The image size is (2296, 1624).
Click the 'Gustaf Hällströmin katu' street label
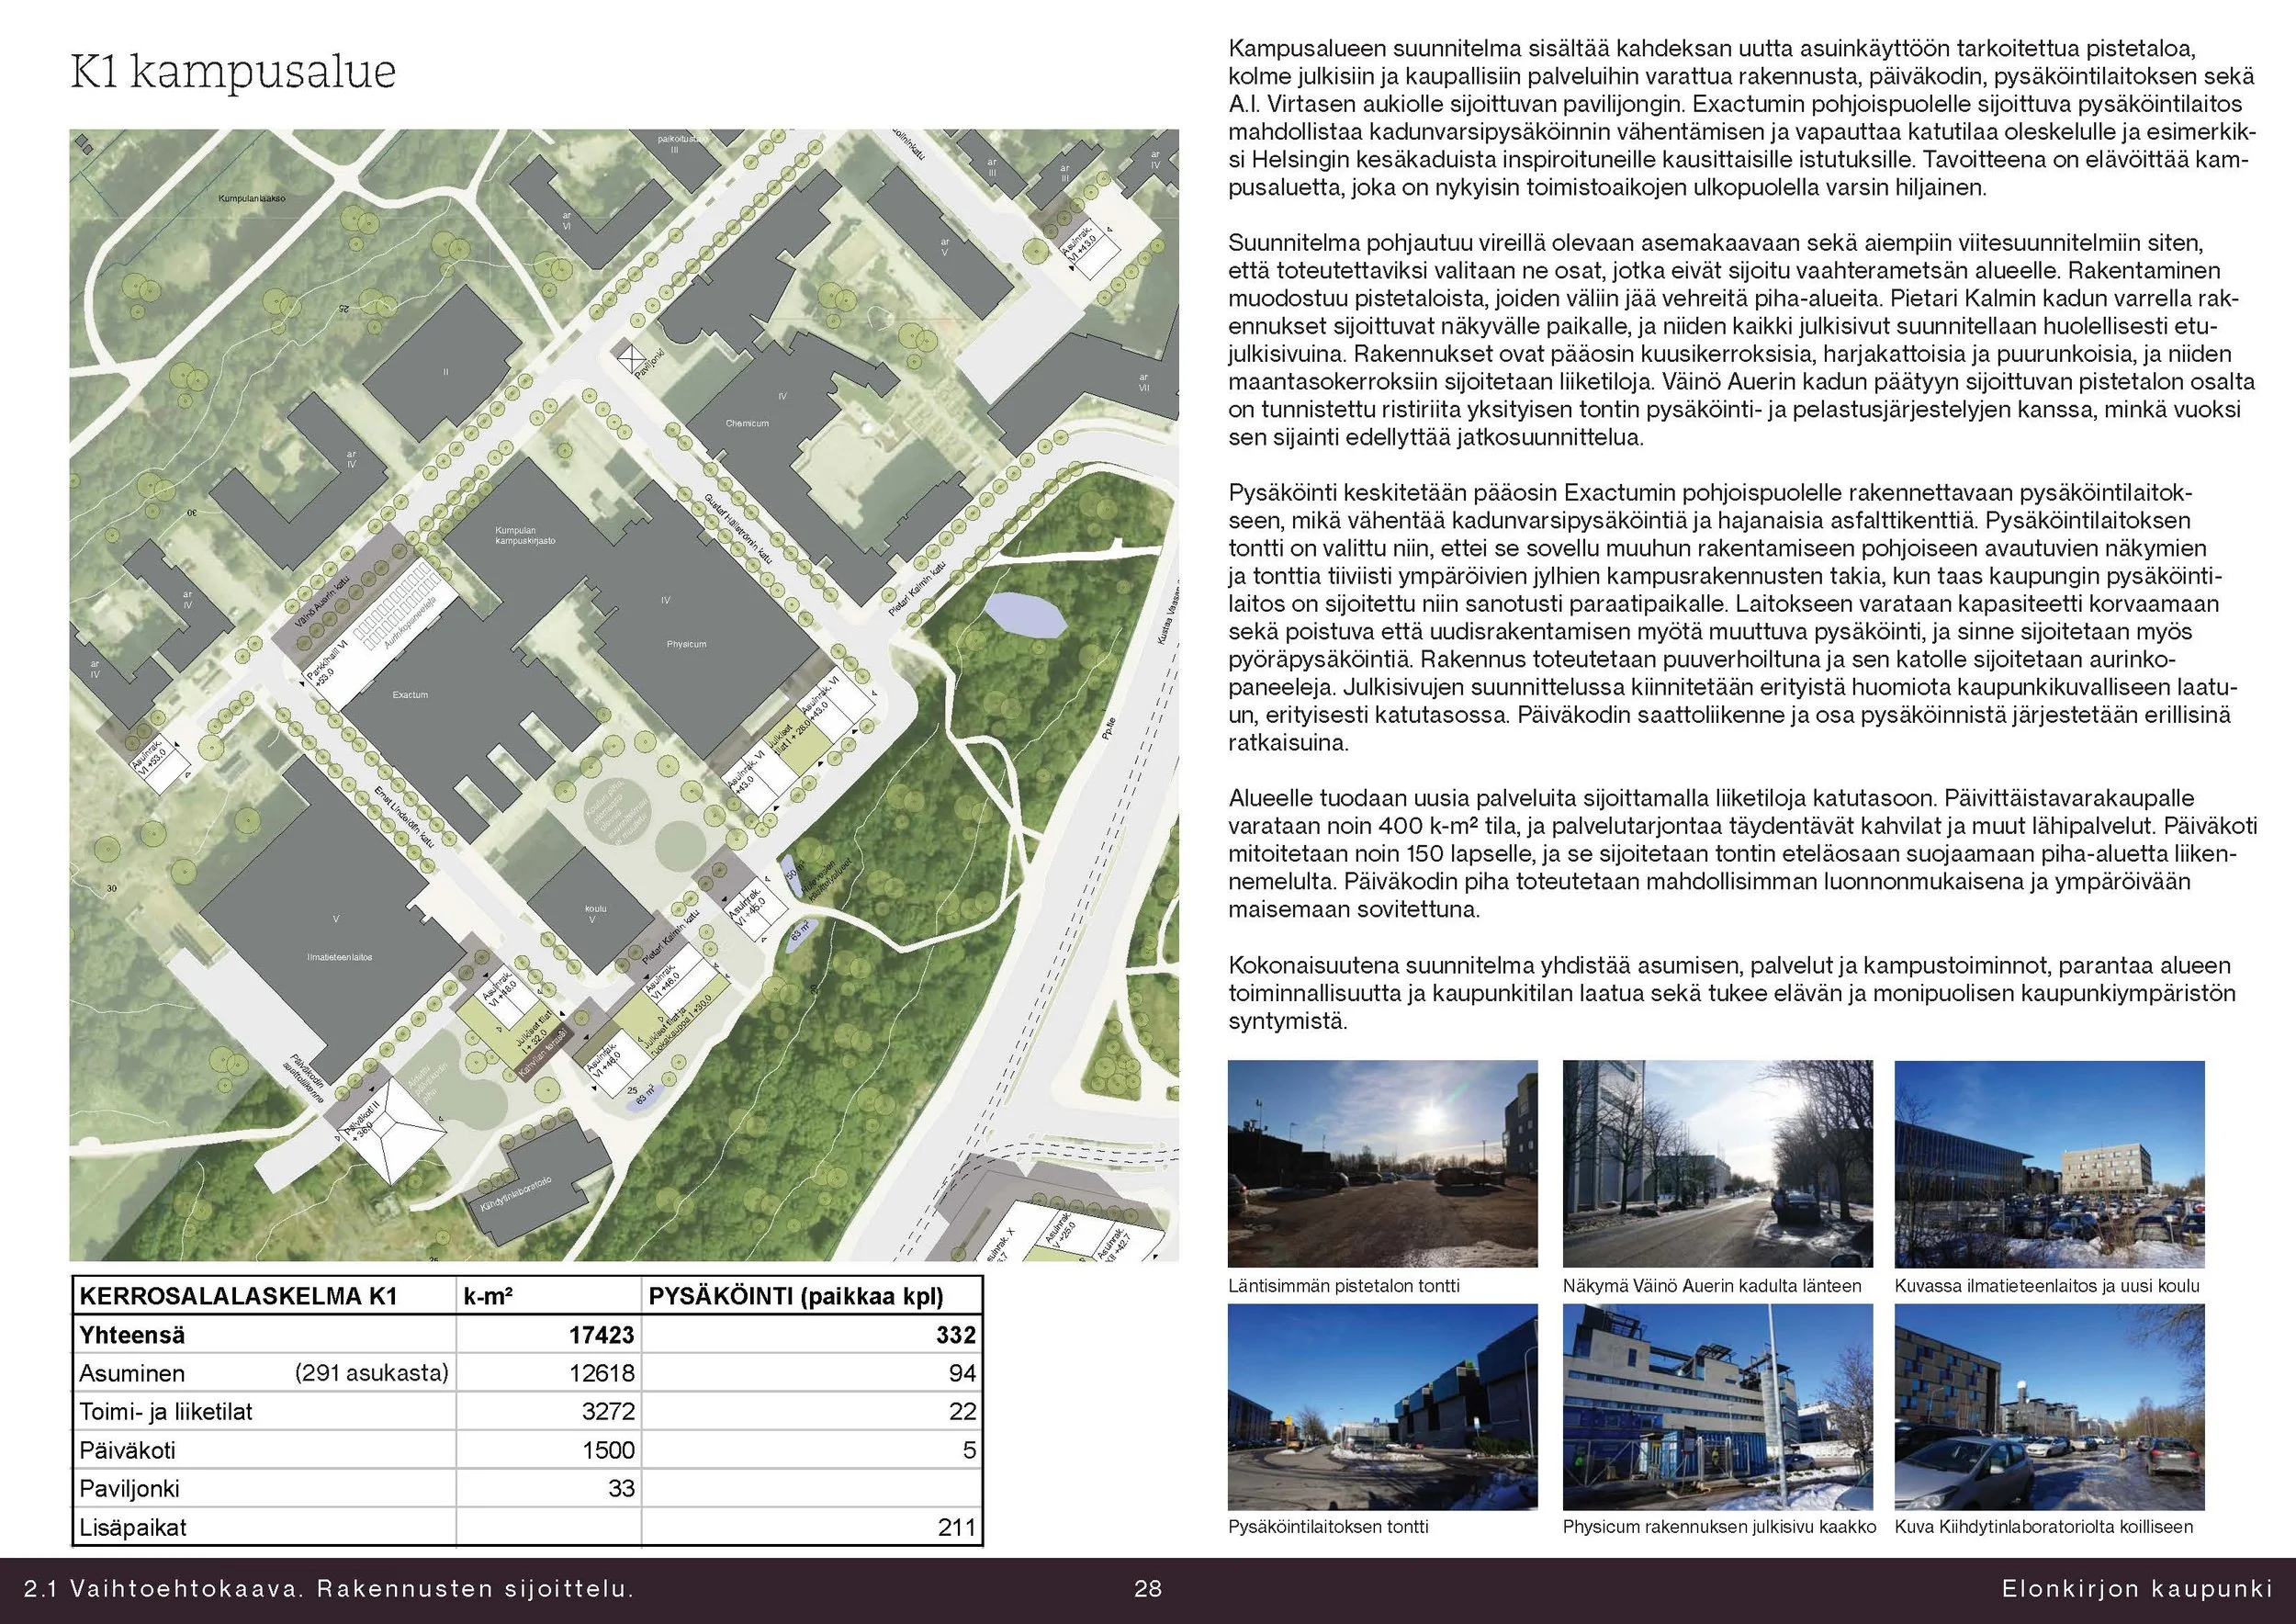(738, 528)
